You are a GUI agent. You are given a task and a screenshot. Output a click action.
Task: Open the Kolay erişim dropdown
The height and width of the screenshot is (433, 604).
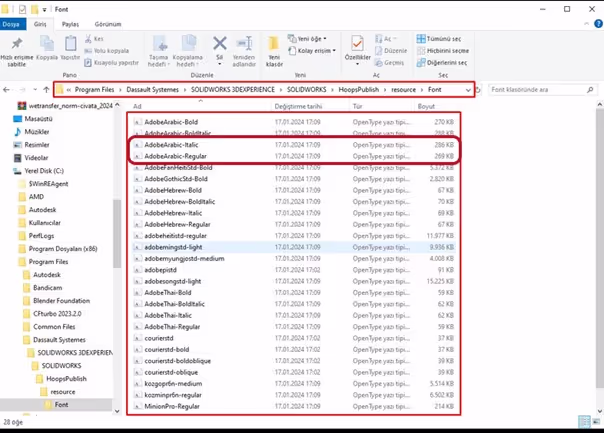[x=312, y=50]
